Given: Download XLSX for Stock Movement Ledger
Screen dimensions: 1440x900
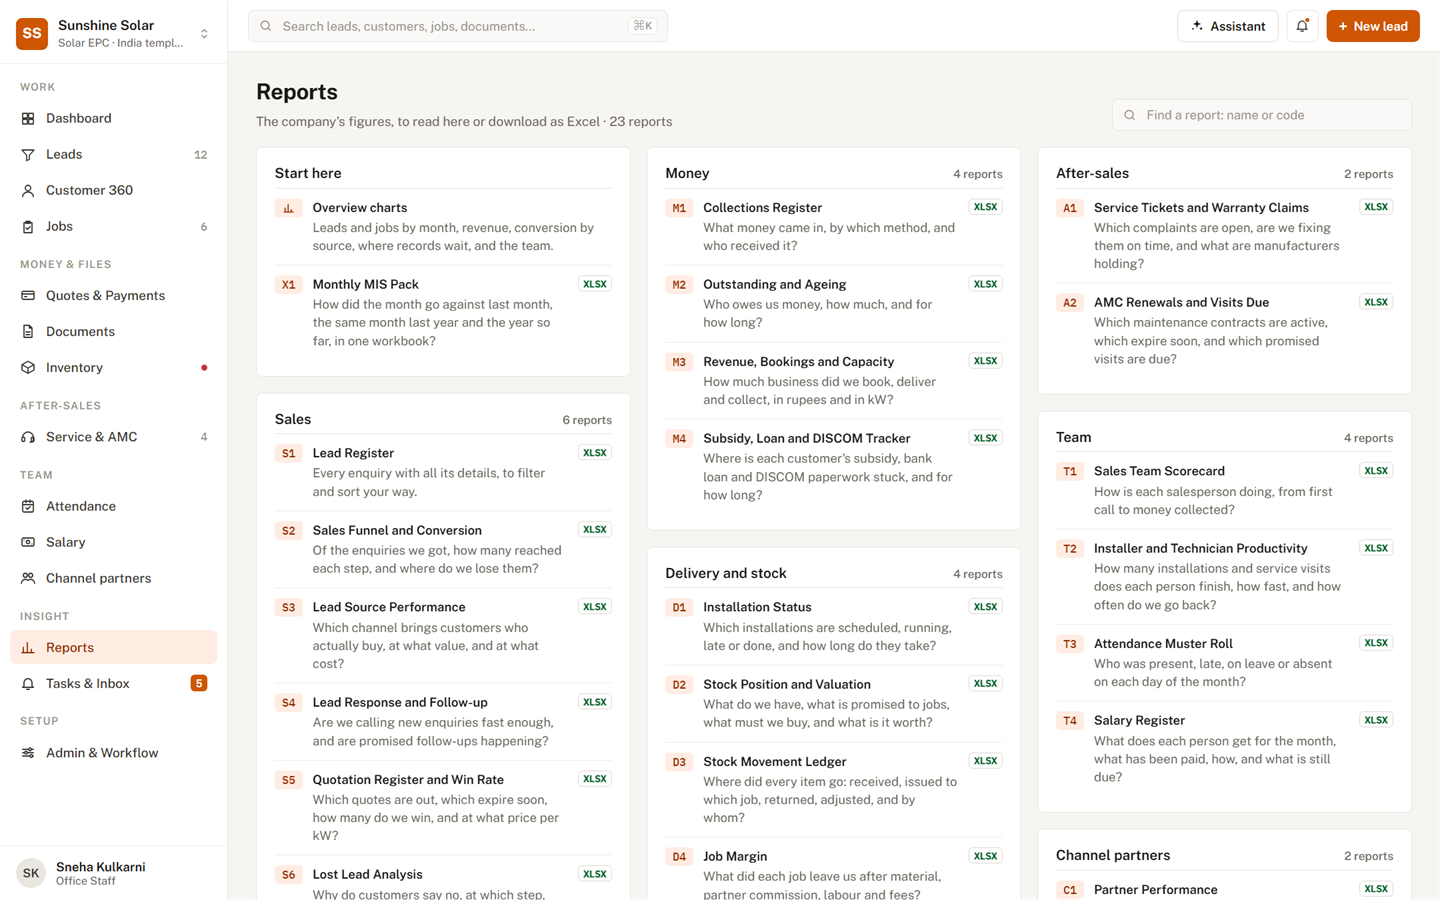Looking at the screenshot, I should [985, 761].
